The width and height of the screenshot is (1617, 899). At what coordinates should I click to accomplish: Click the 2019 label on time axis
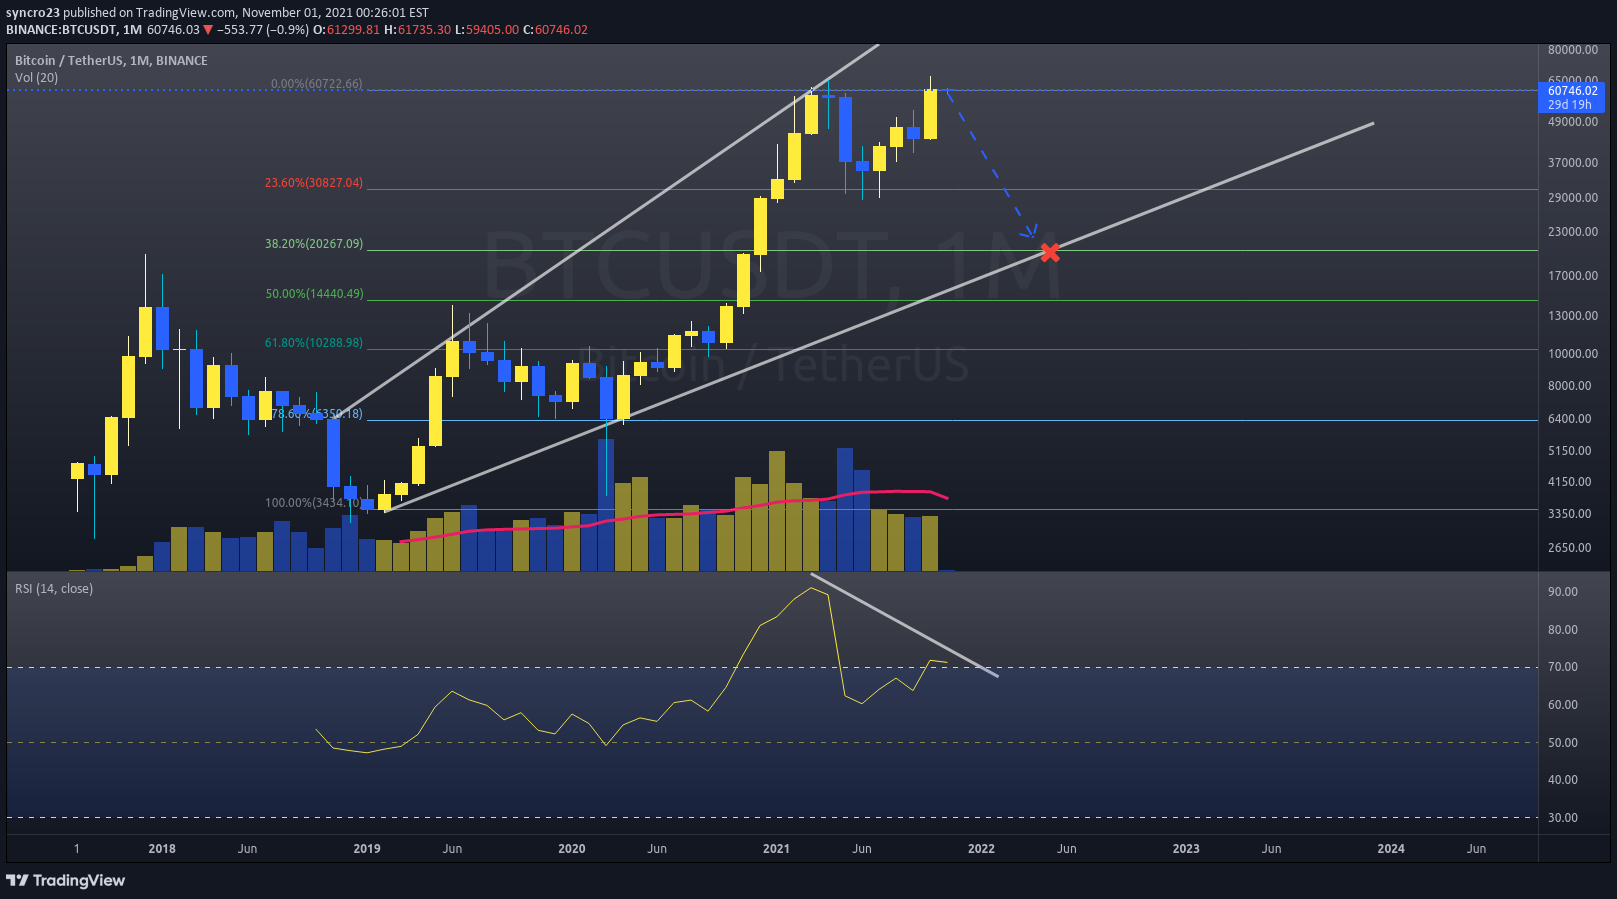click(x=367, y=849)
